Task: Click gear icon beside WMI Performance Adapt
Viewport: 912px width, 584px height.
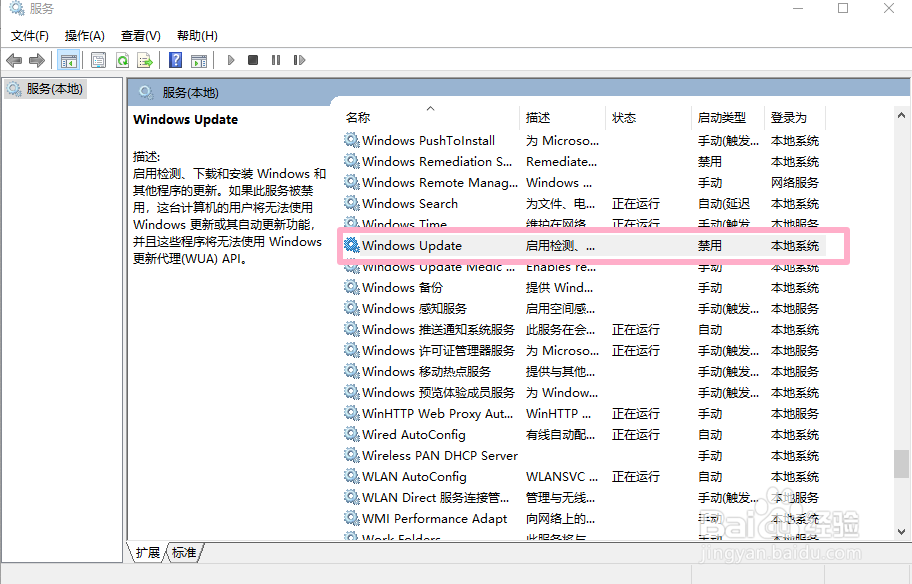Action: [351, 518]
